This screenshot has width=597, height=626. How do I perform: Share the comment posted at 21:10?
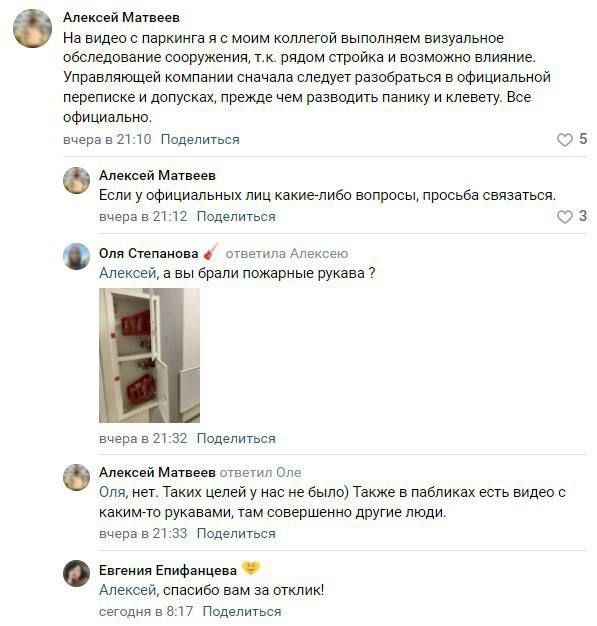(200, 140)
